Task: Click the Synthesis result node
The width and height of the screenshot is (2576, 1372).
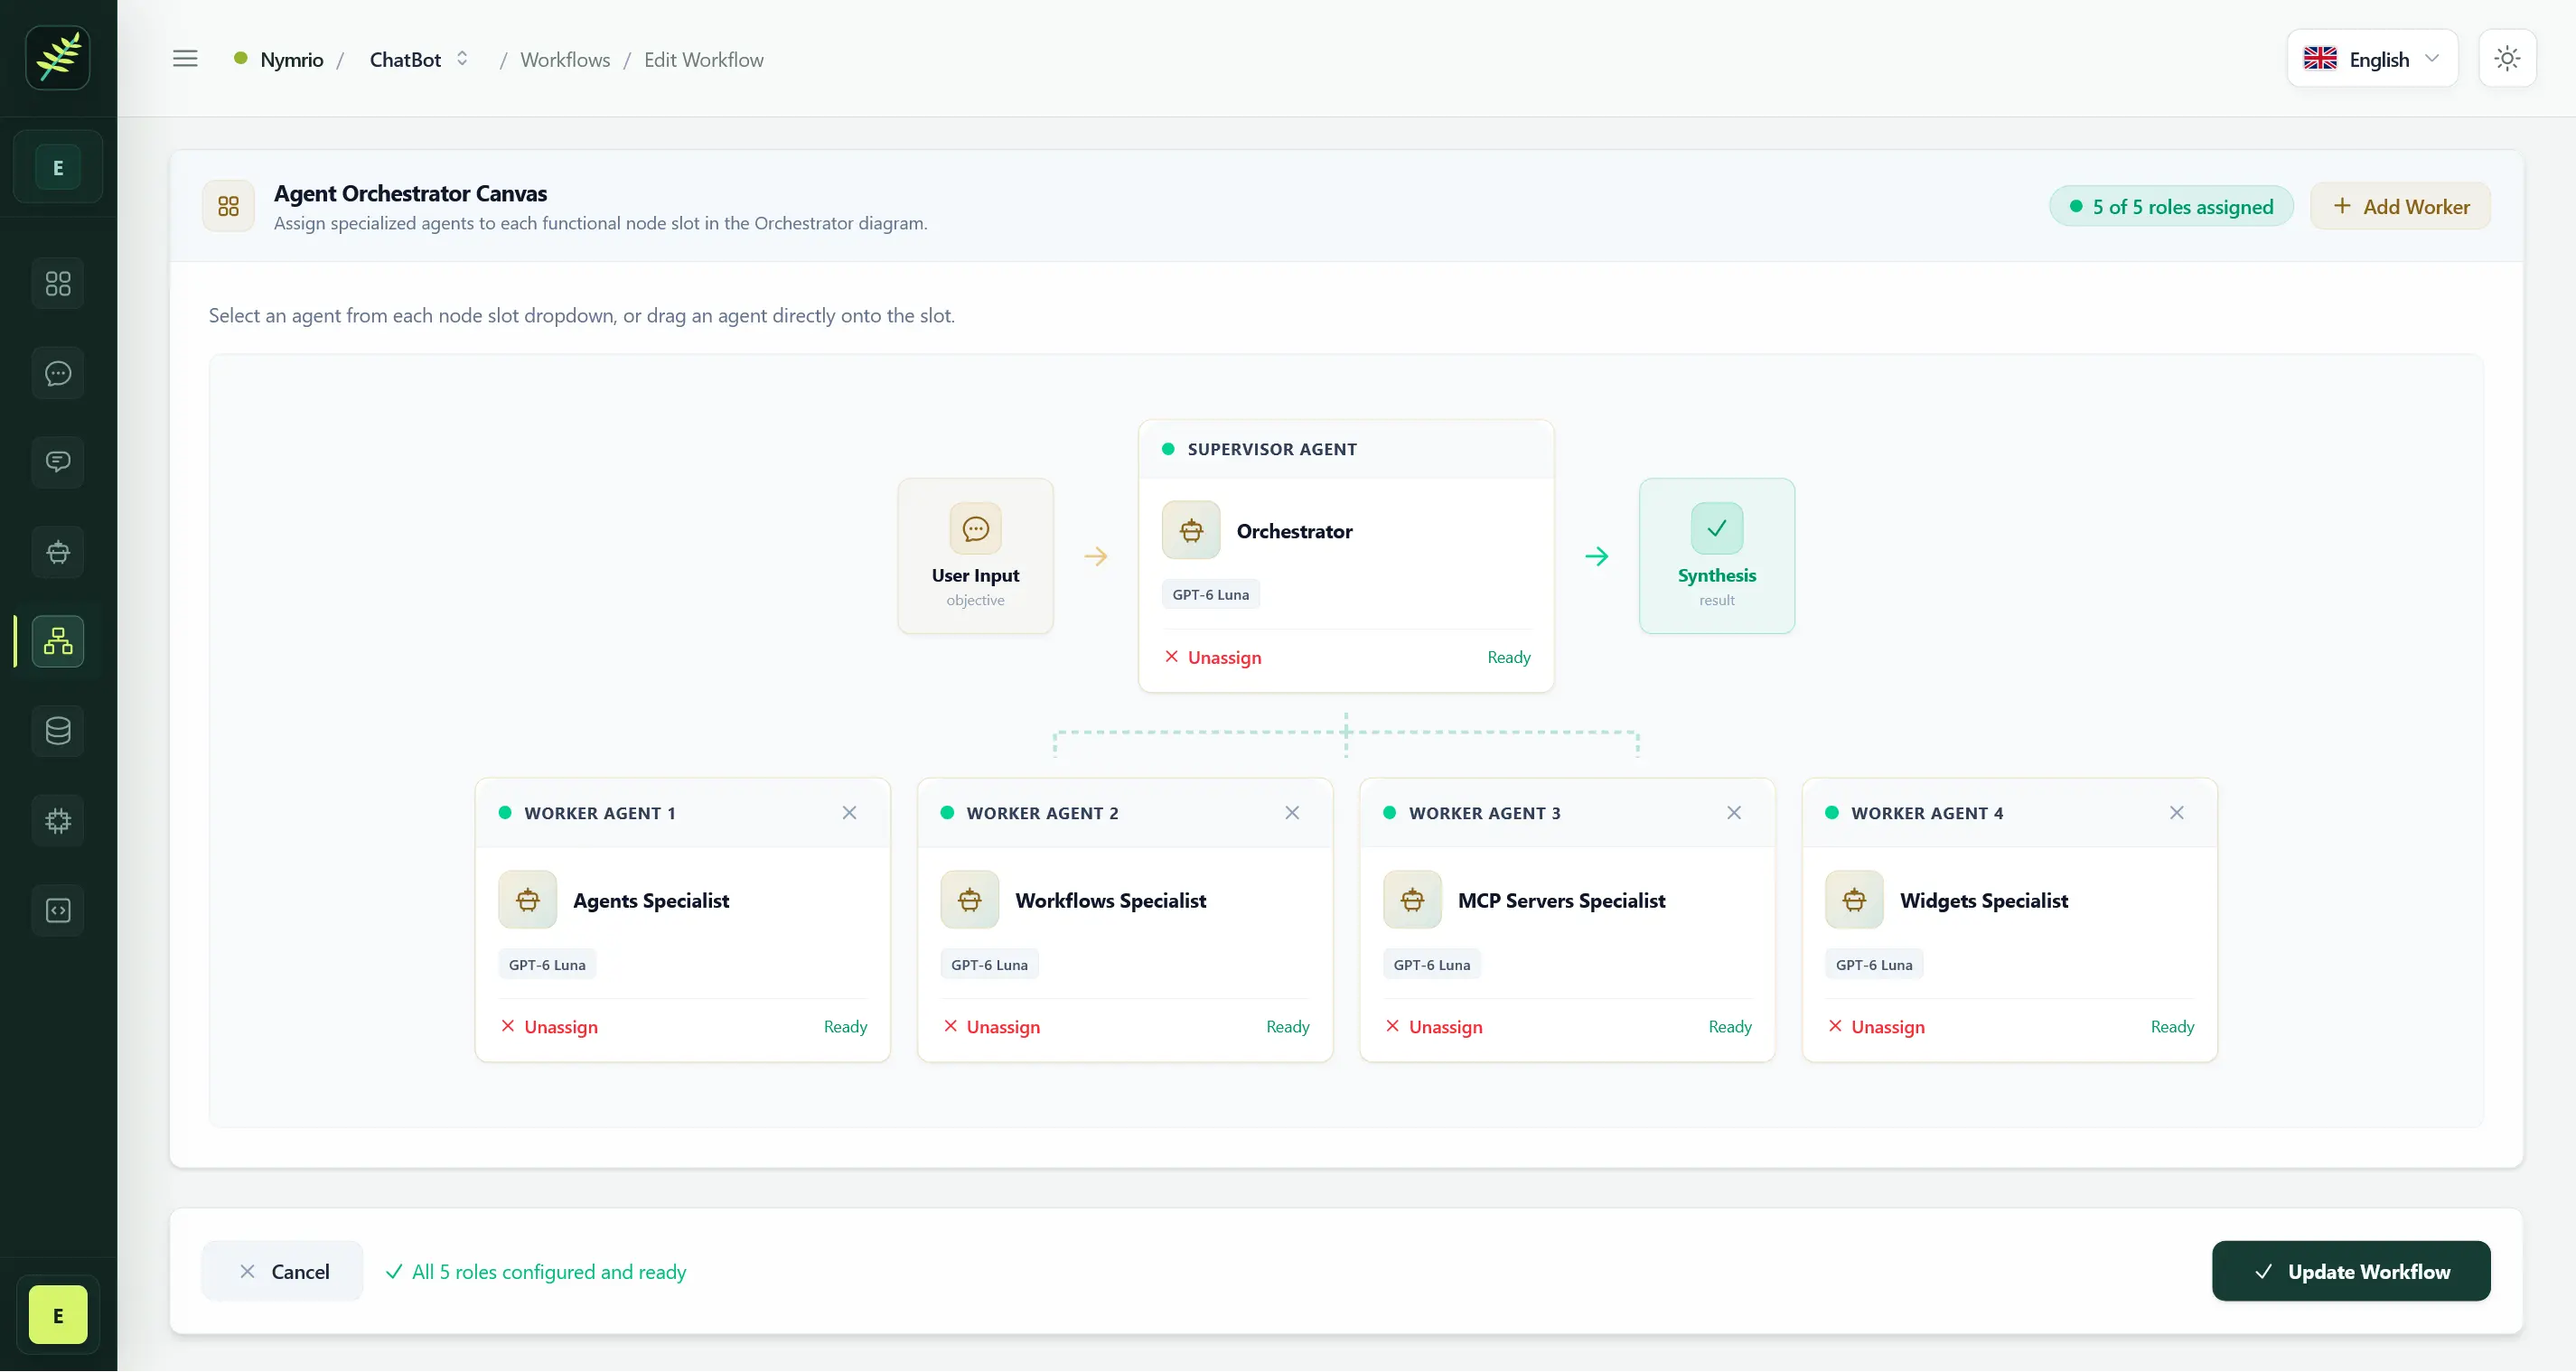Action: [1717, 557]
